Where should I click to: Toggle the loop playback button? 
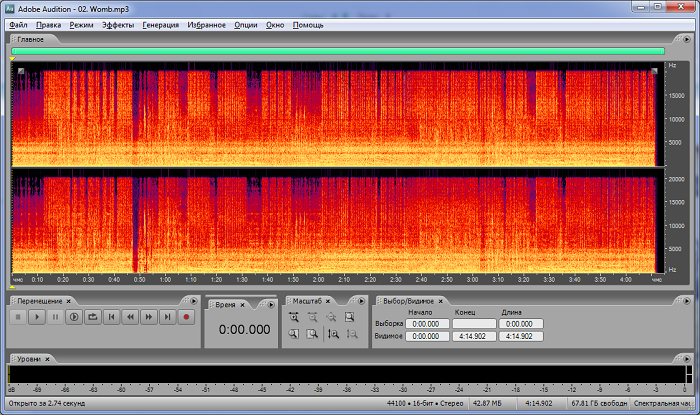pos(93,317)
